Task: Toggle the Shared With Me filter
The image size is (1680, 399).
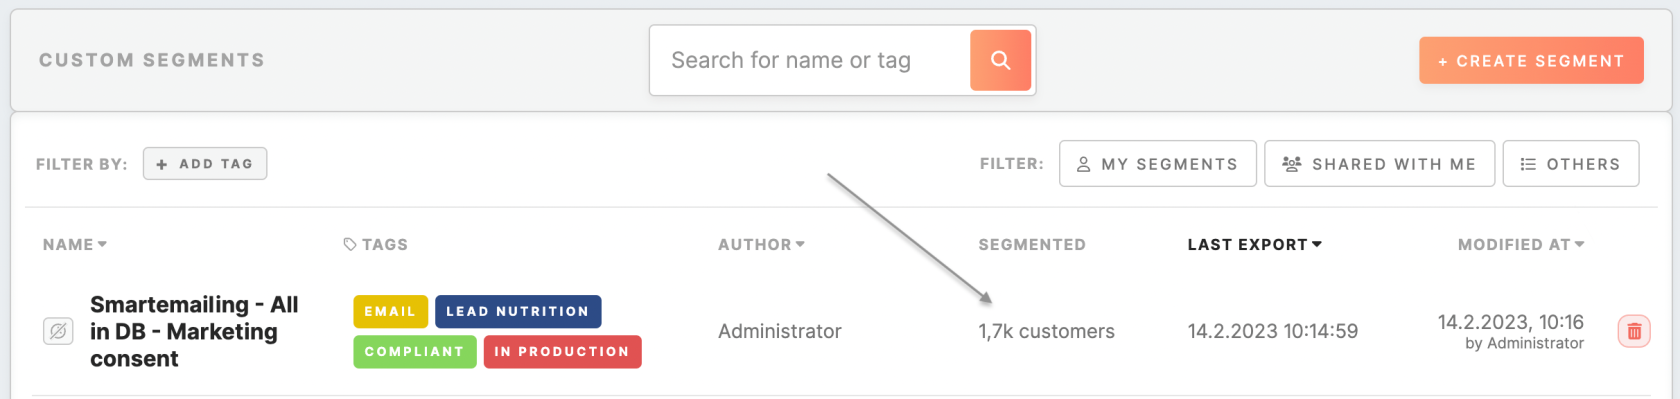Action: click(1379, 164)
